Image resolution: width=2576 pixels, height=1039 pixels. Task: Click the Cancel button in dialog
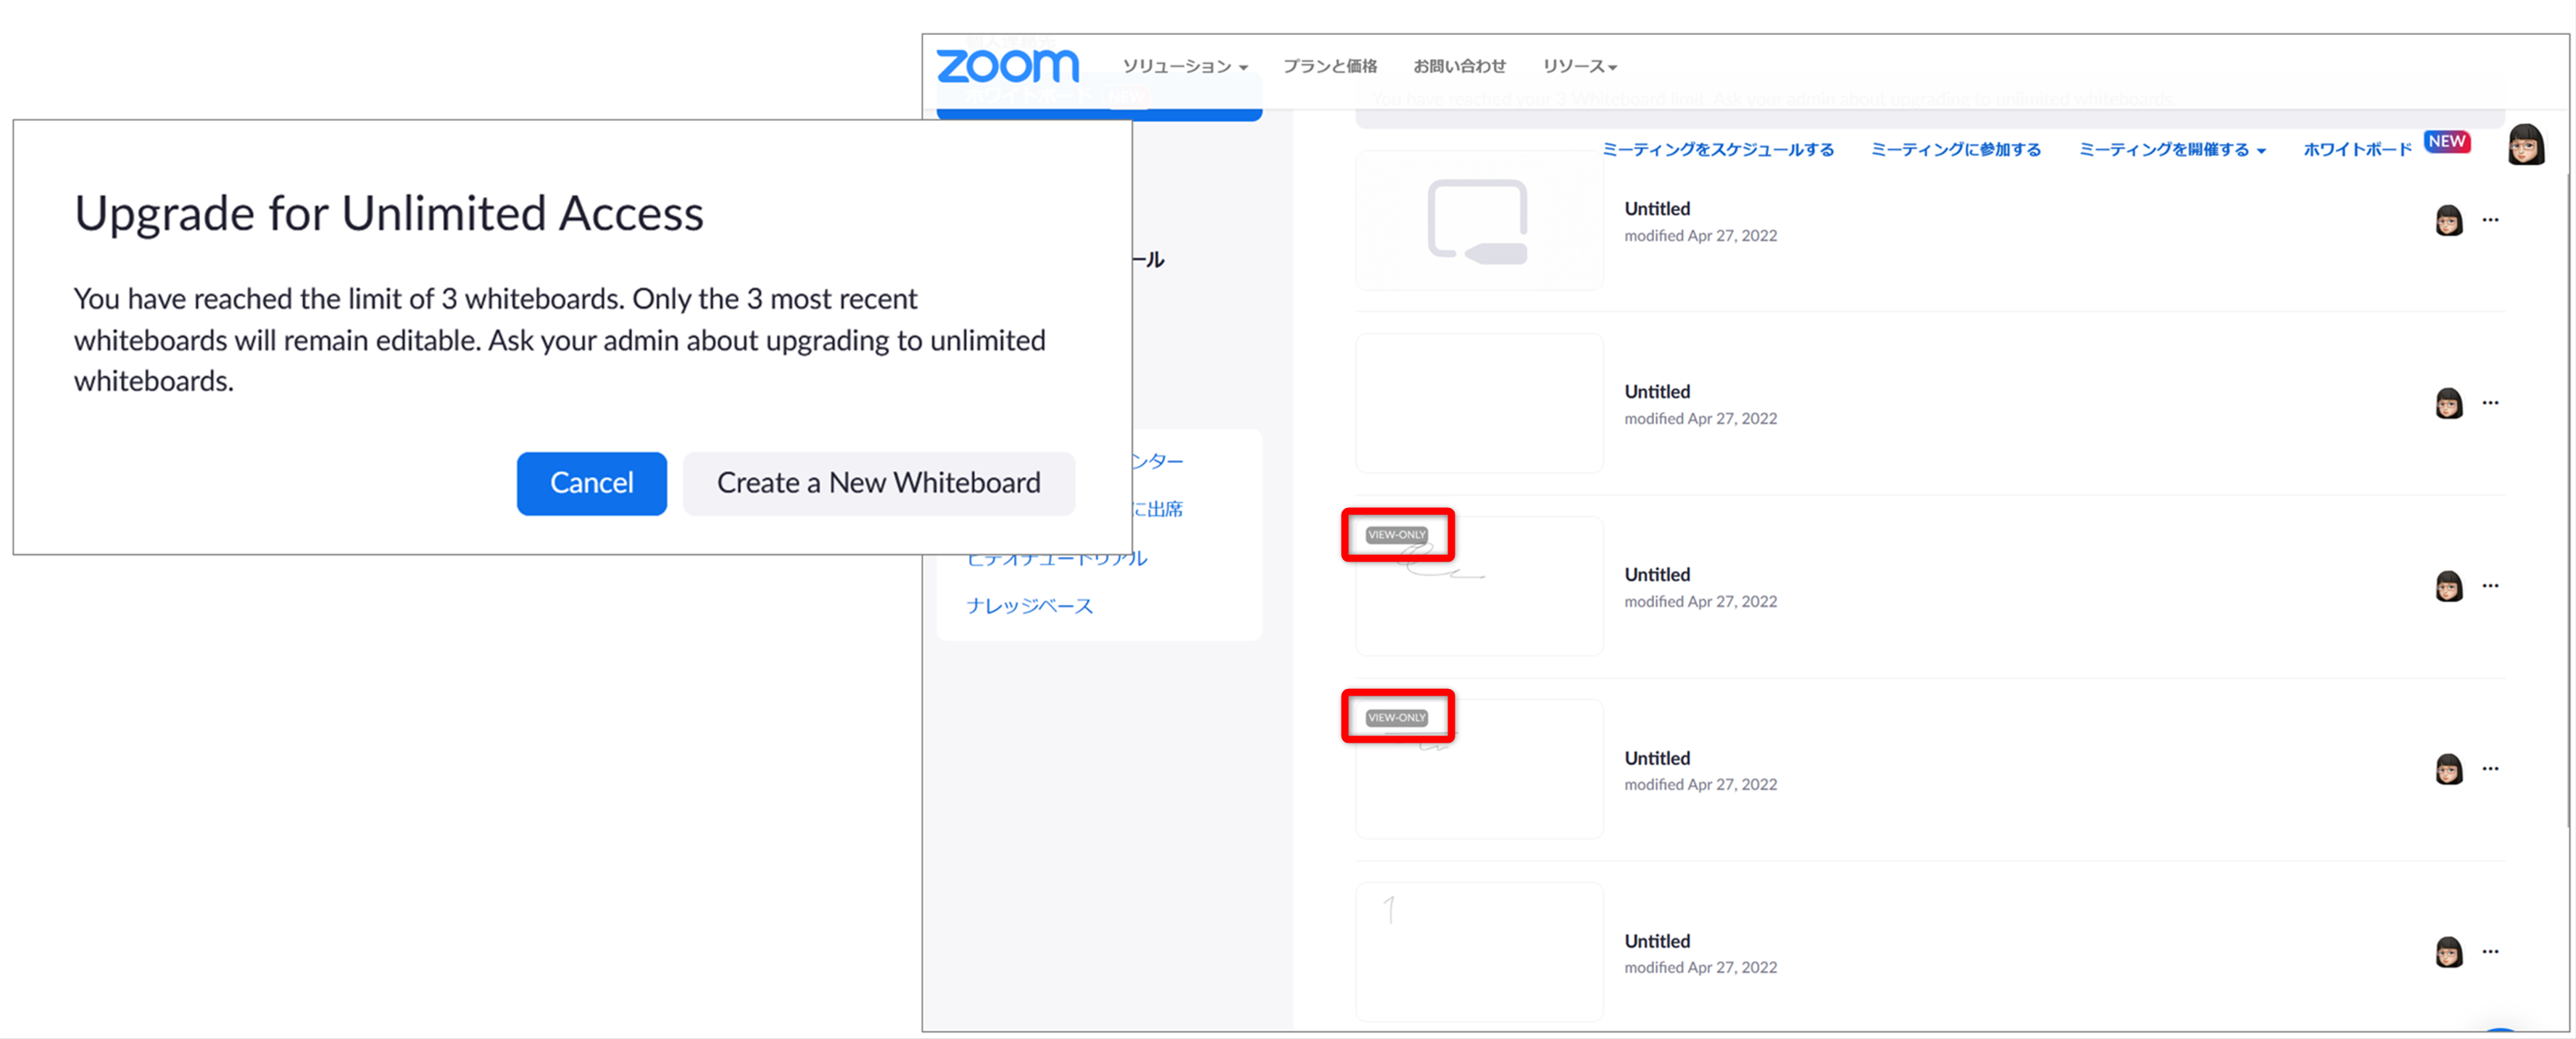[591, 483]
